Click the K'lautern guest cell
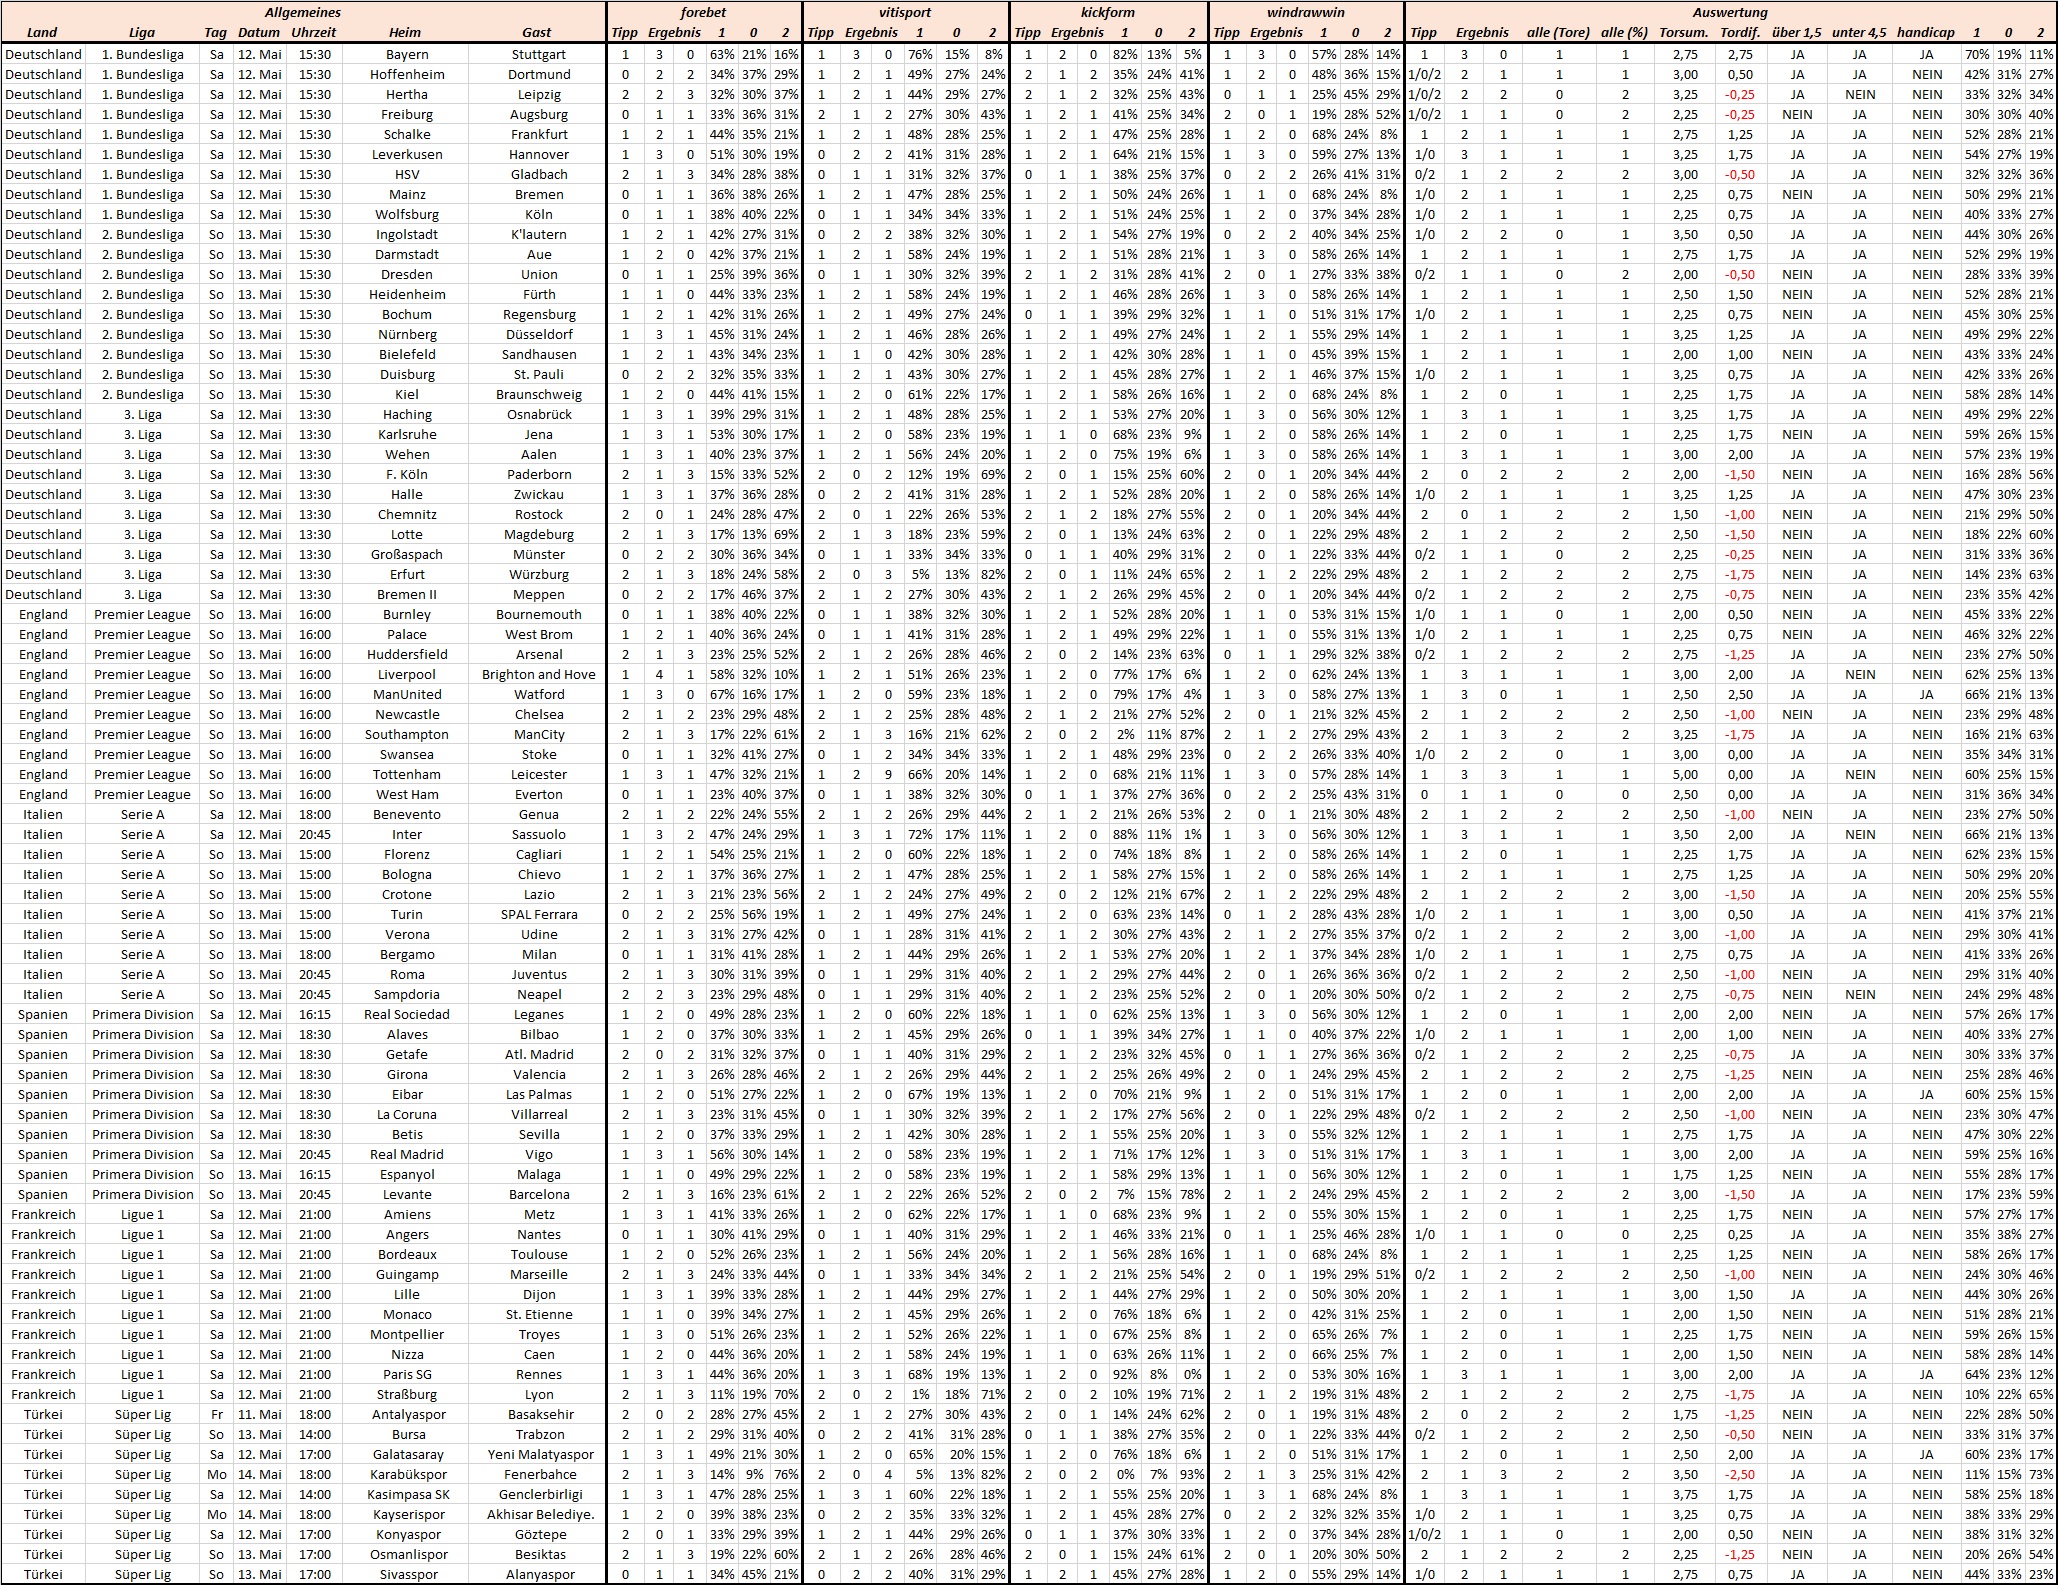The image size is (2058, 1585). pyautogui.click(x=538, y=234)
